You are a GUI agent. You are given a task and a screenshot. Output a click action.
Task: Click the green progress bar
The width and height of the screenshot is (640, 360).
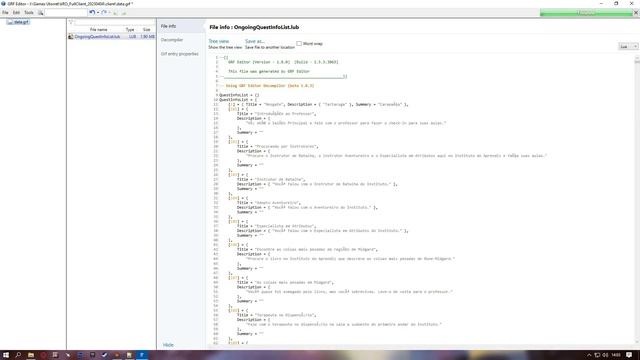point(586,13)
